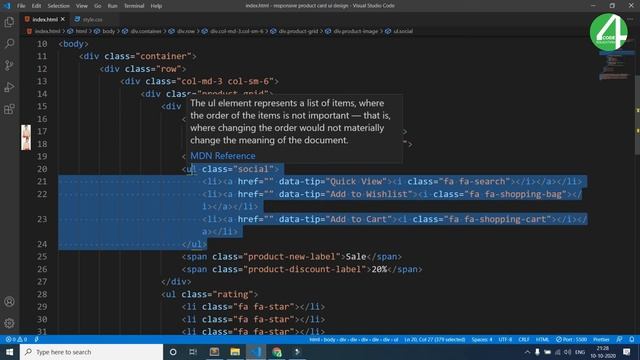
Task: Open the Help menu
Action: pos(156,6)
